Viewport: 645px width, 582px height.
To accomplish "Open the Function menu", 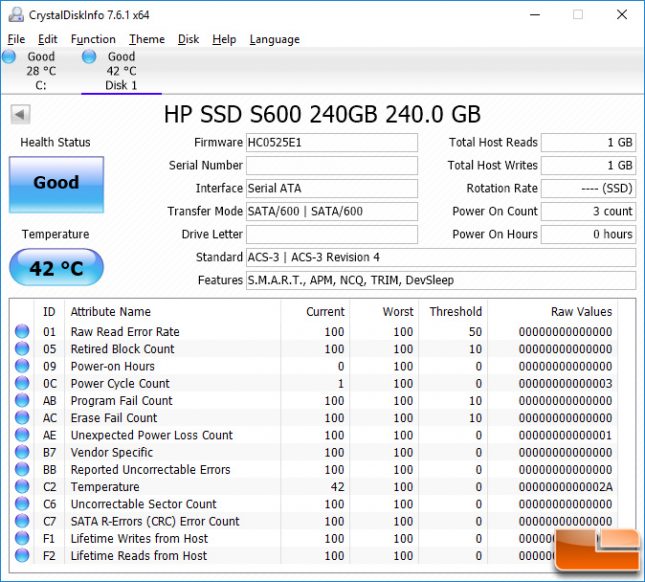I will click(93, 39).
